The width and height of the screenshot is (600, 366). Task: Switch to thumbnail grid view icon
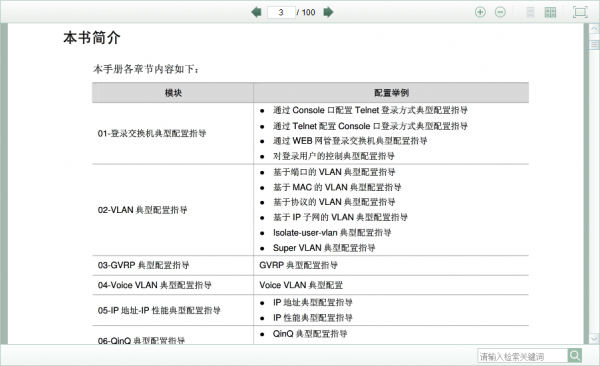point(550,12)
